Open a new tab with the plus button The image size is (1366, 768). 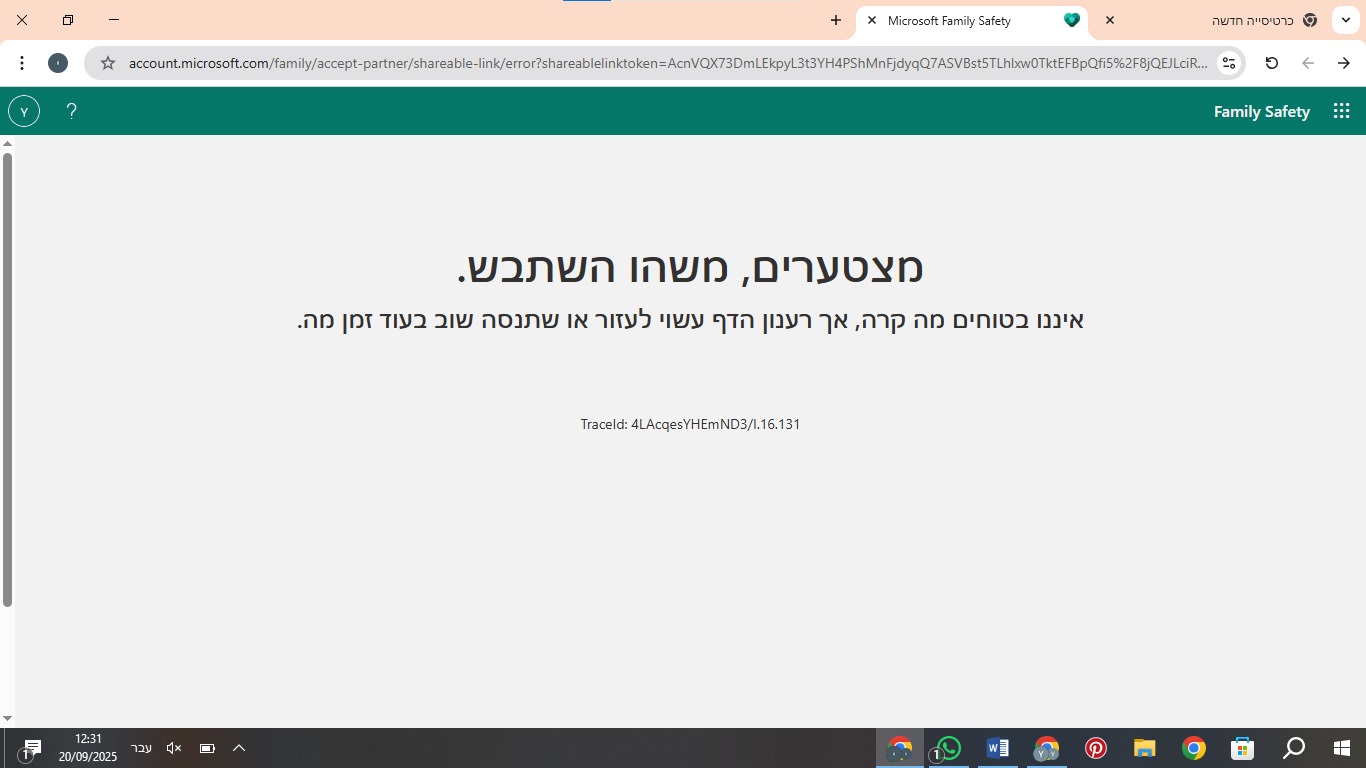click(x=836, y=20)
